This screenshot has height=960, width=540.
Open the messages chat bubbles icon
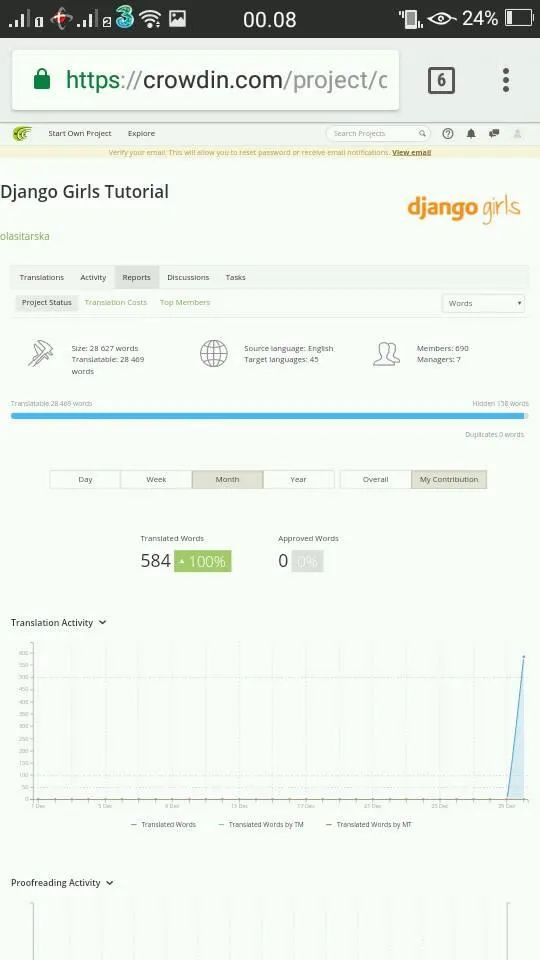494,133
